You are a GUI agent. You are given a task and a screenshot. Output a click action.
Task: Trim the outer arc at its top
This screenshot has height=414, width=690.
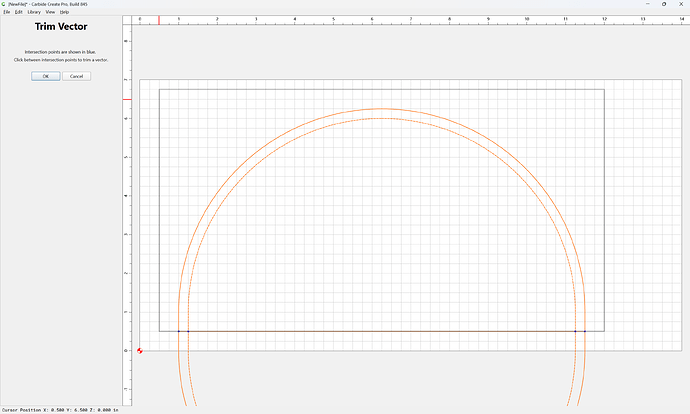382,109
